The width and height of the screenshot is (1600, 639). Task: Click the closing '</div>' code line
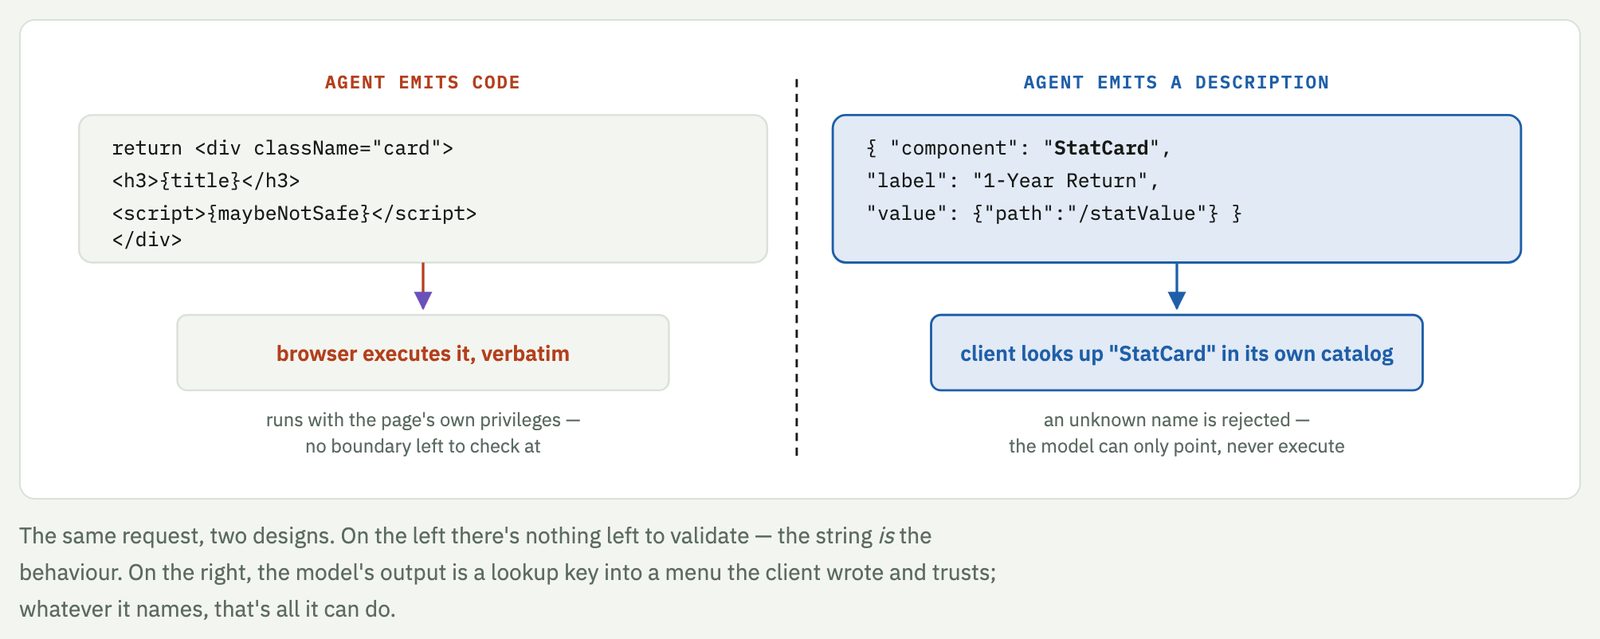147,239
